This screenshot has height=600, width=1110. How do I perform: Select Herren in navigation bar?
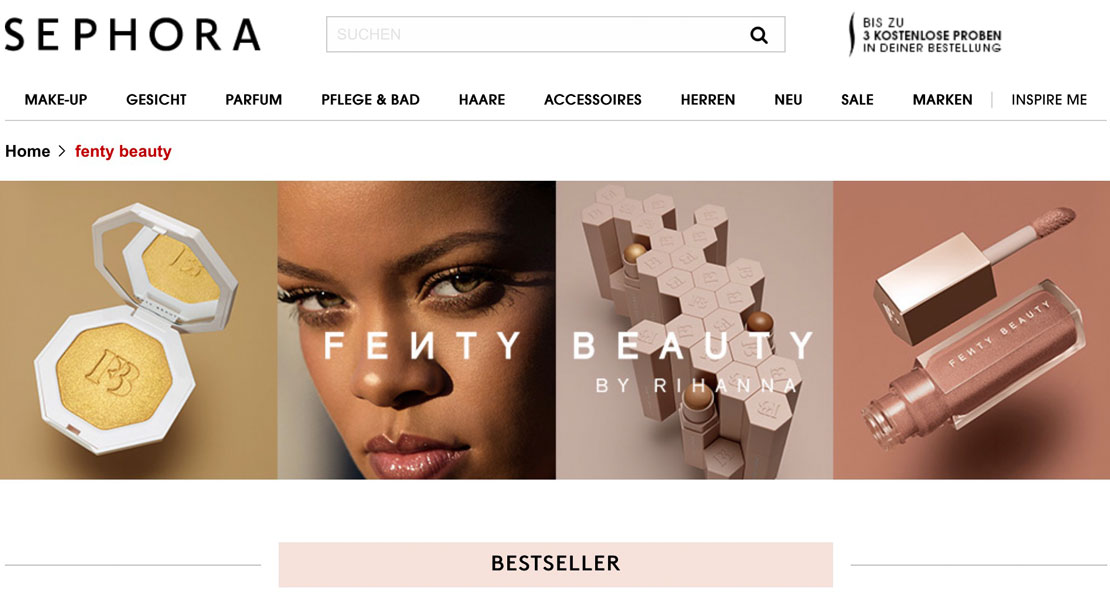(x=708, y=100)
